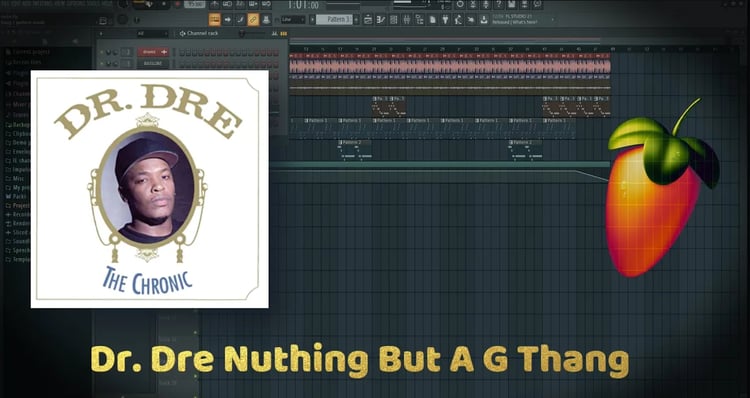Image resolution: width=750 pixels, height=398 pixels.
Task: Open the Pattern 3 selector dropdown
Action: click(x=333, y=20)
